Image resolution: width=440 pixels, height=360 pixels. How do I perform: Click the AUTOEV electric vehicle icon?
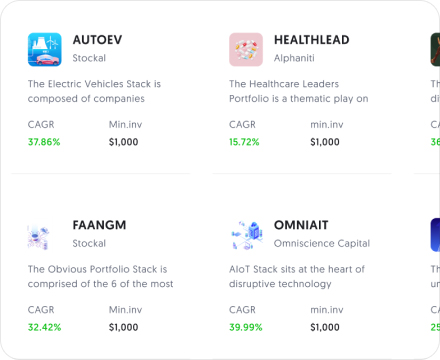click(45, 49)
